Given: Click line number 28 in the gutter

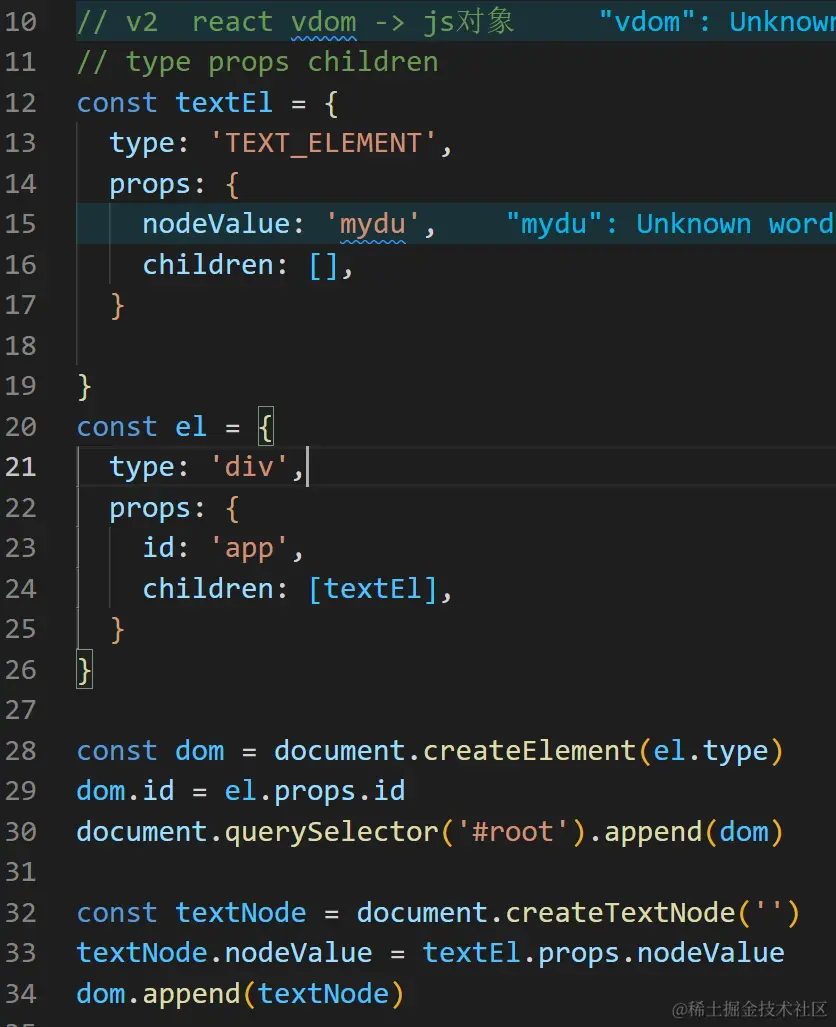Looking at the screenshot, I should pos(20,751).
